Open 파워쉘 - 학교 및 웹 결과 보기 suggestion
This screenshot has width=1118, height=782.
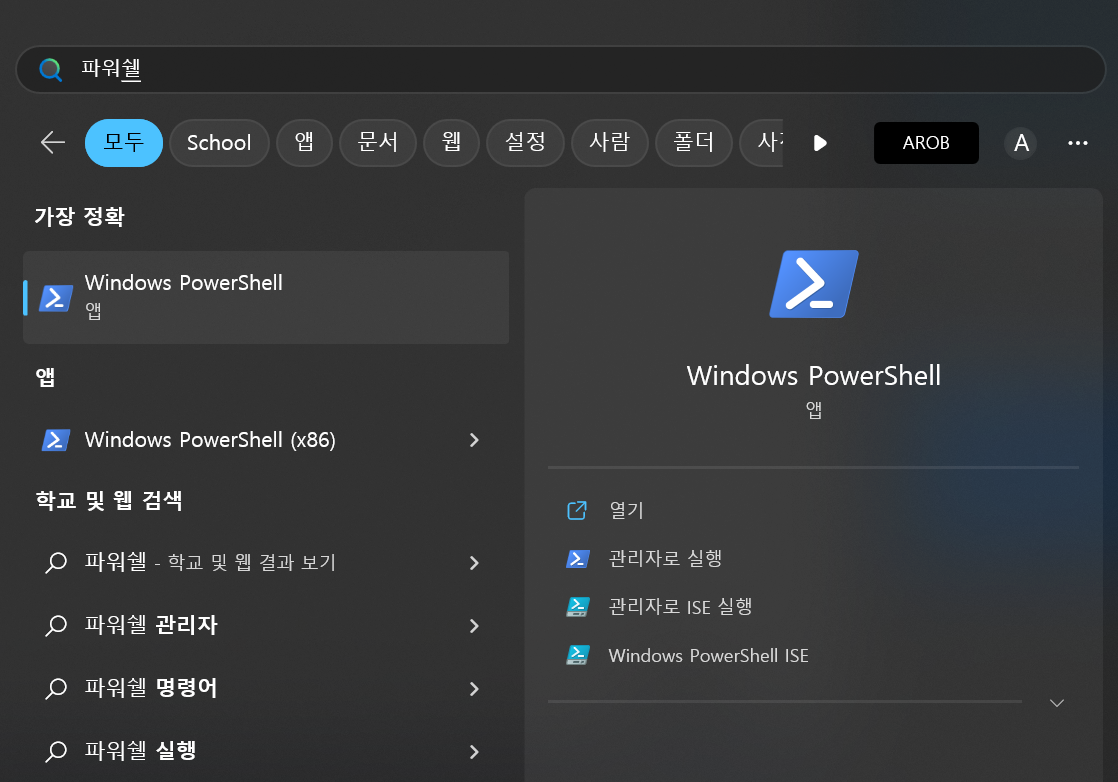[x=266, y=562]
